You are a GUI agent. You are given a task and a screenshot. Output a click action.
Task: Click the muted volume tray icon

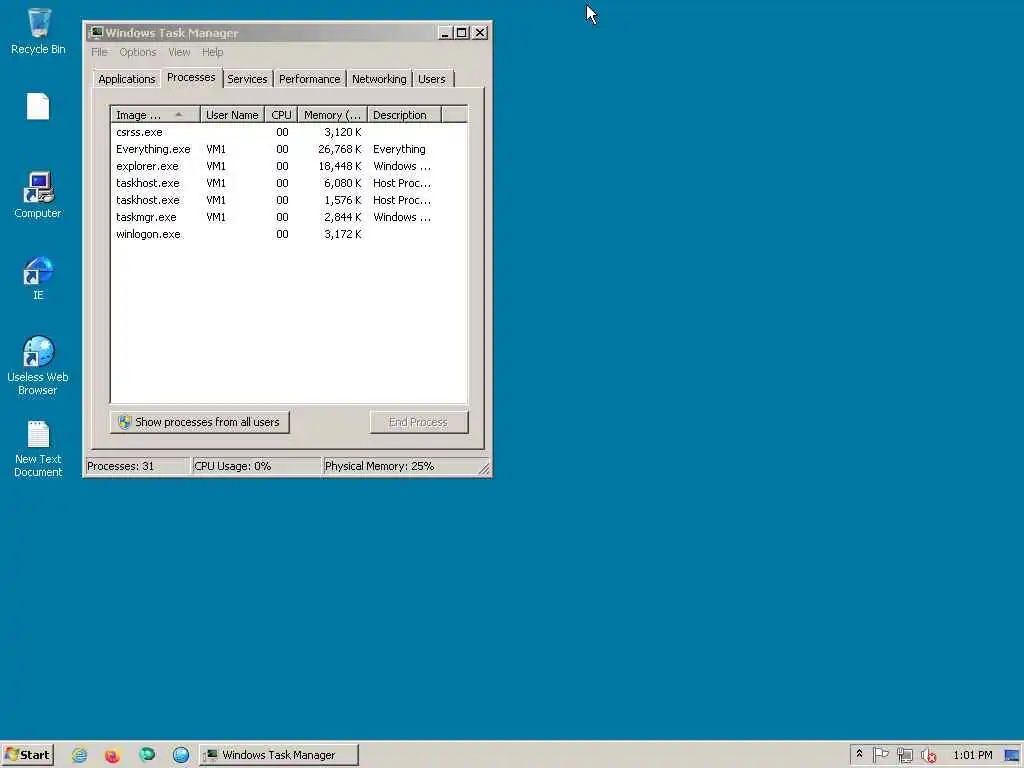pyautogui.click(x=929, y=755)
